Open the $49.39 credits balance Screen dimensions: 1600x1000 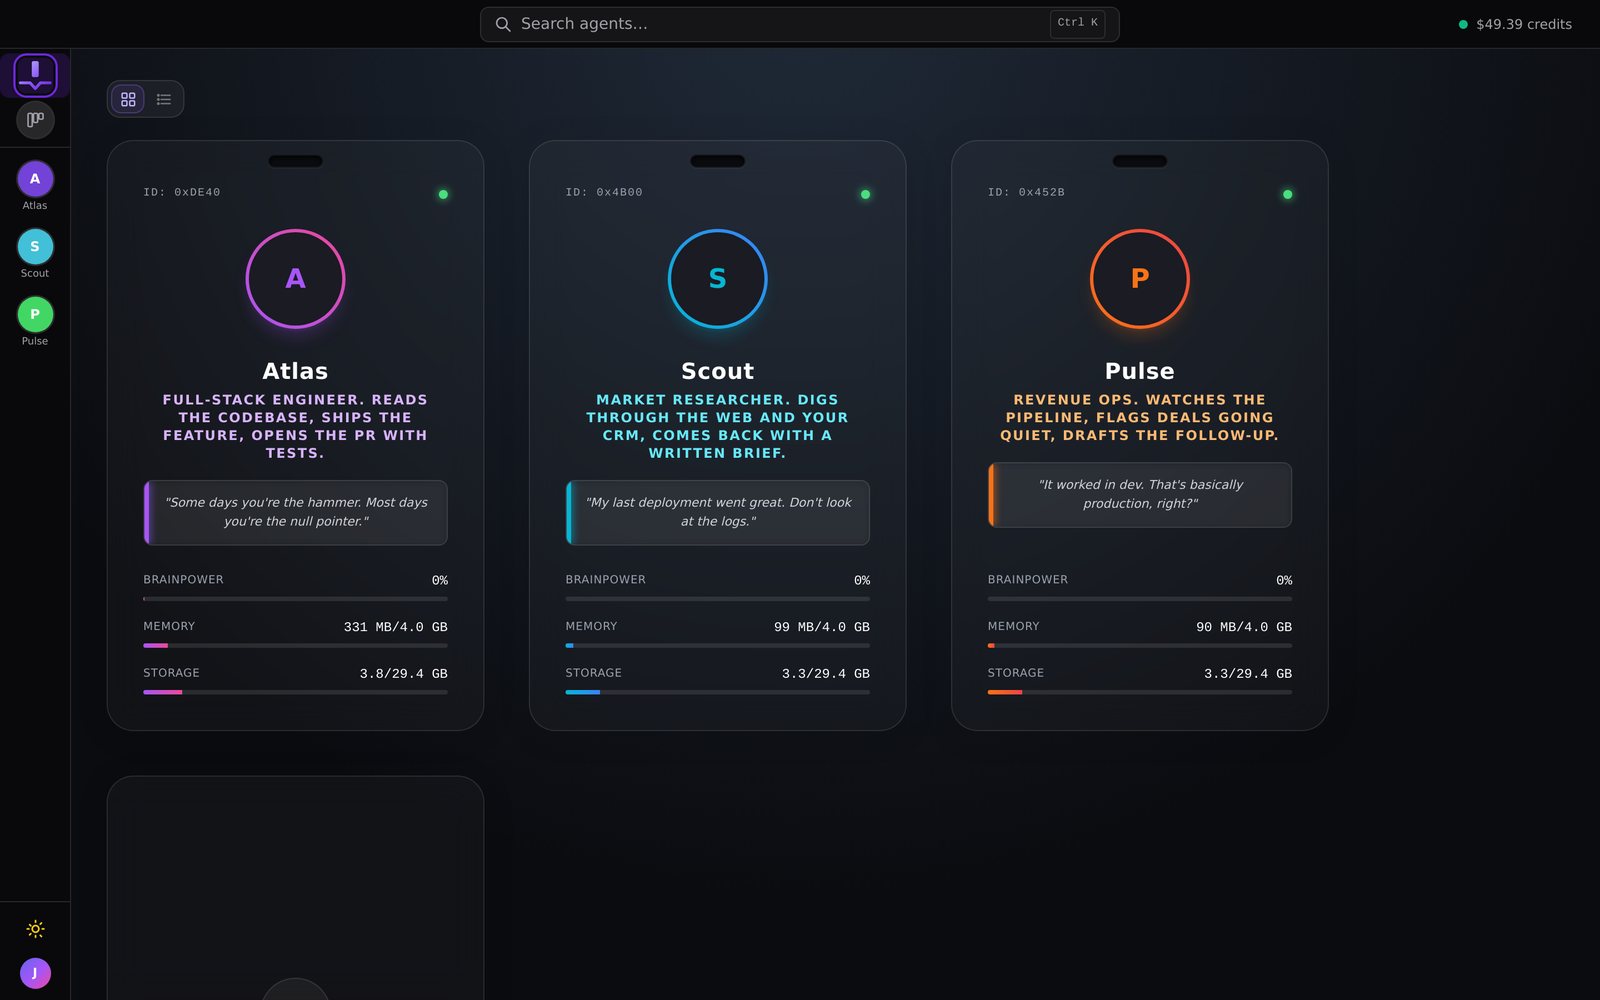[x=1523, y=24]
